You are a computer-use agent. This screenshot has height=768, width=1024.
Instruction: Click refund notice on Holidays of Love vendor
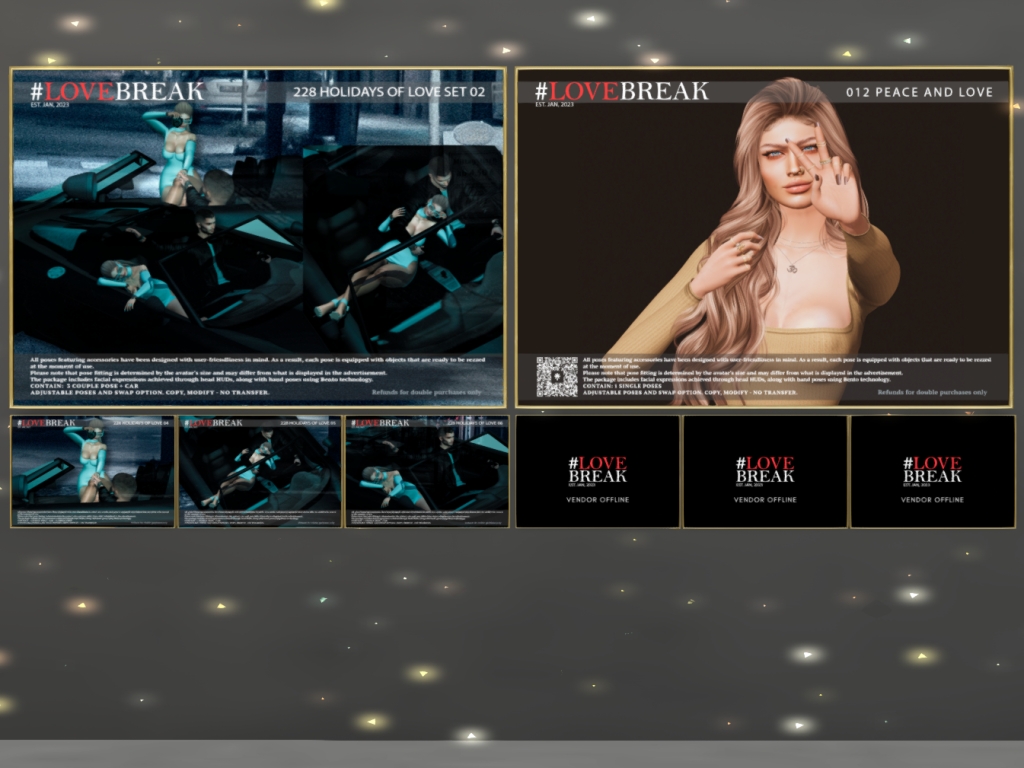point(432,393)
